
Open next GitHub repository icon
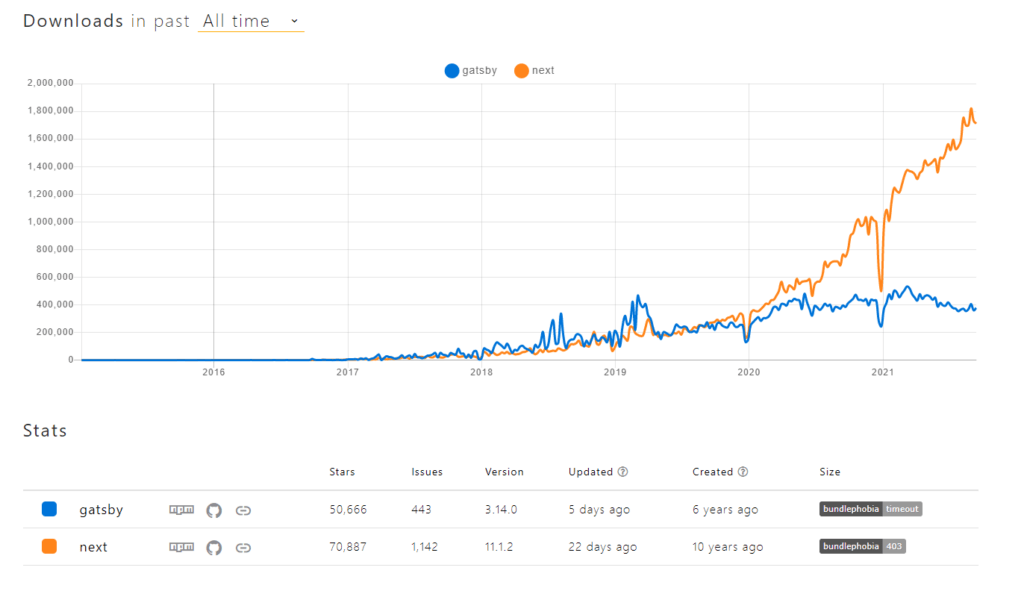[214, 547]
